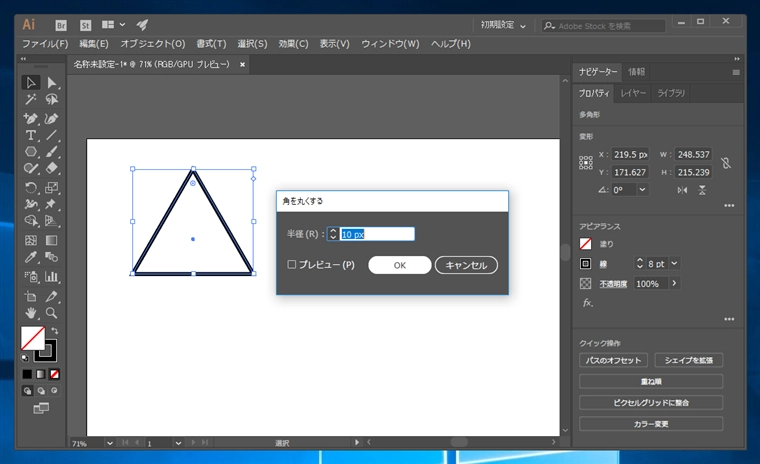Screen dimensions: 760x464
Task: Click OK in the round corners dialog
Action: click(x=399, y=265)
